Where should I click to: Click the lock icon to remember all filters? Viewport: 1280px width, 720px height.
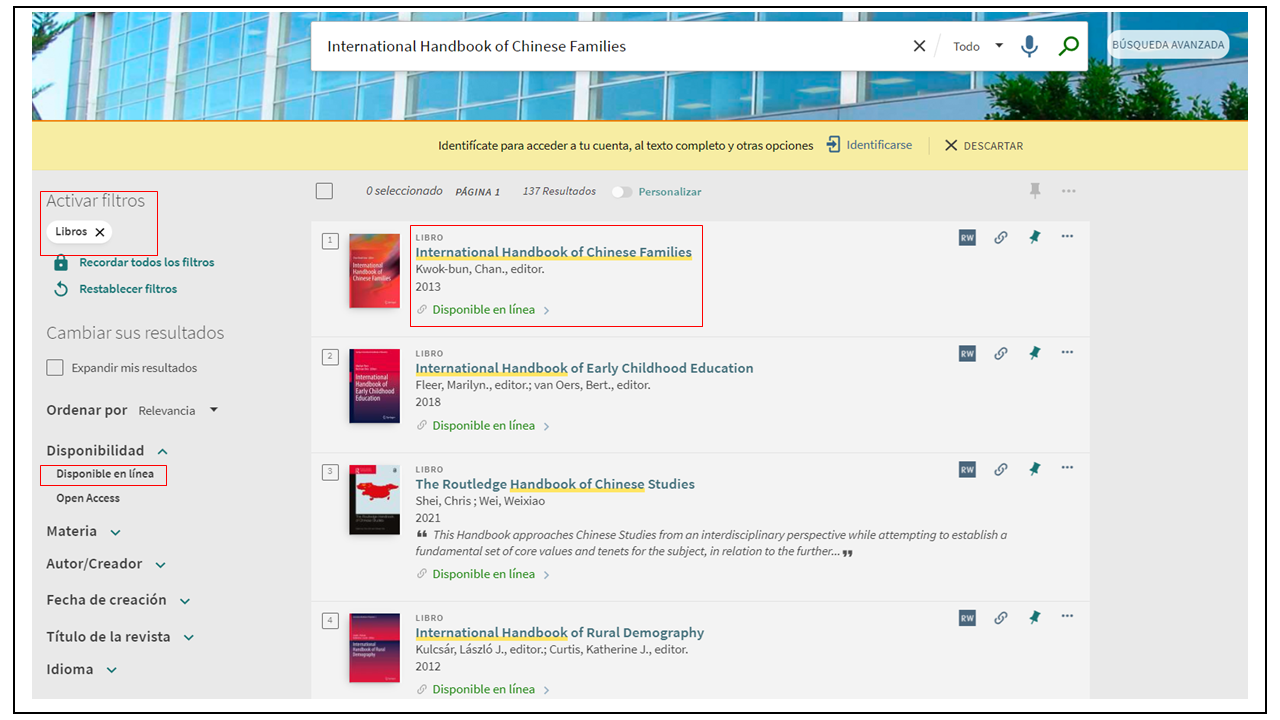[61, 263]
